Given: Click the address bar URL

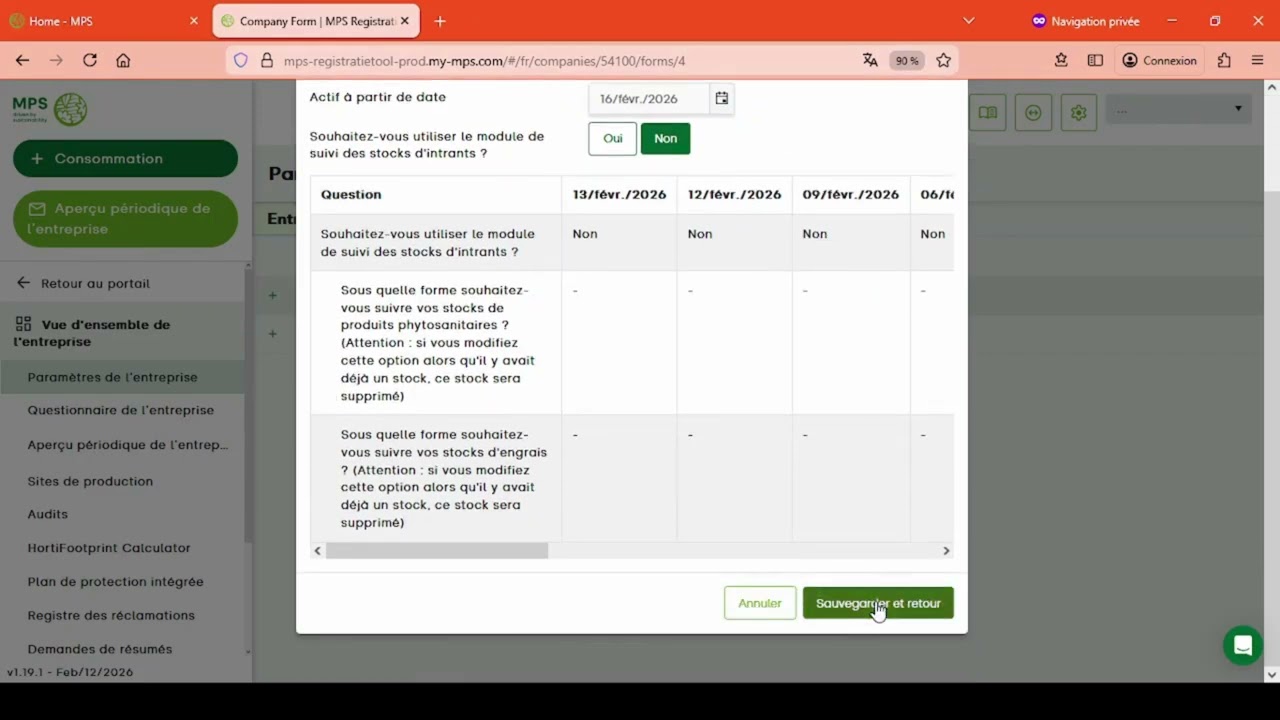Looking at the screenshot, I should click(x=484, y=61).
